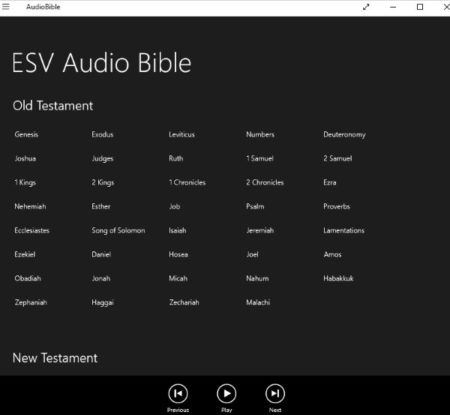Open Lamentations
450x415 pixels.
[x=344, y=230]
